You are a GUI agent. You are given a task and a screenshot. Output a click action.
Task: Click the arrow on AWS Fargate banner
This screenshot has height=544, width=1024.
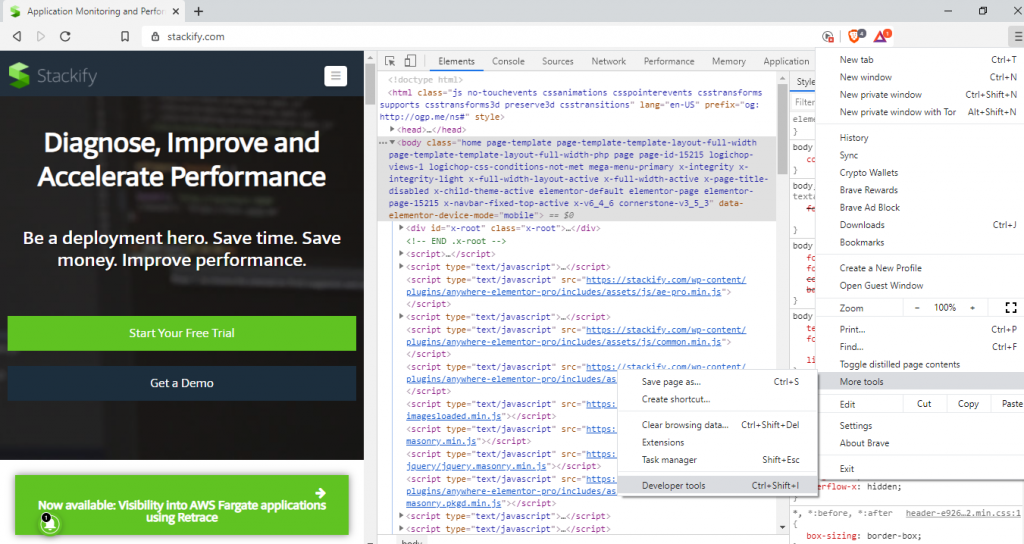coord(320,493)
